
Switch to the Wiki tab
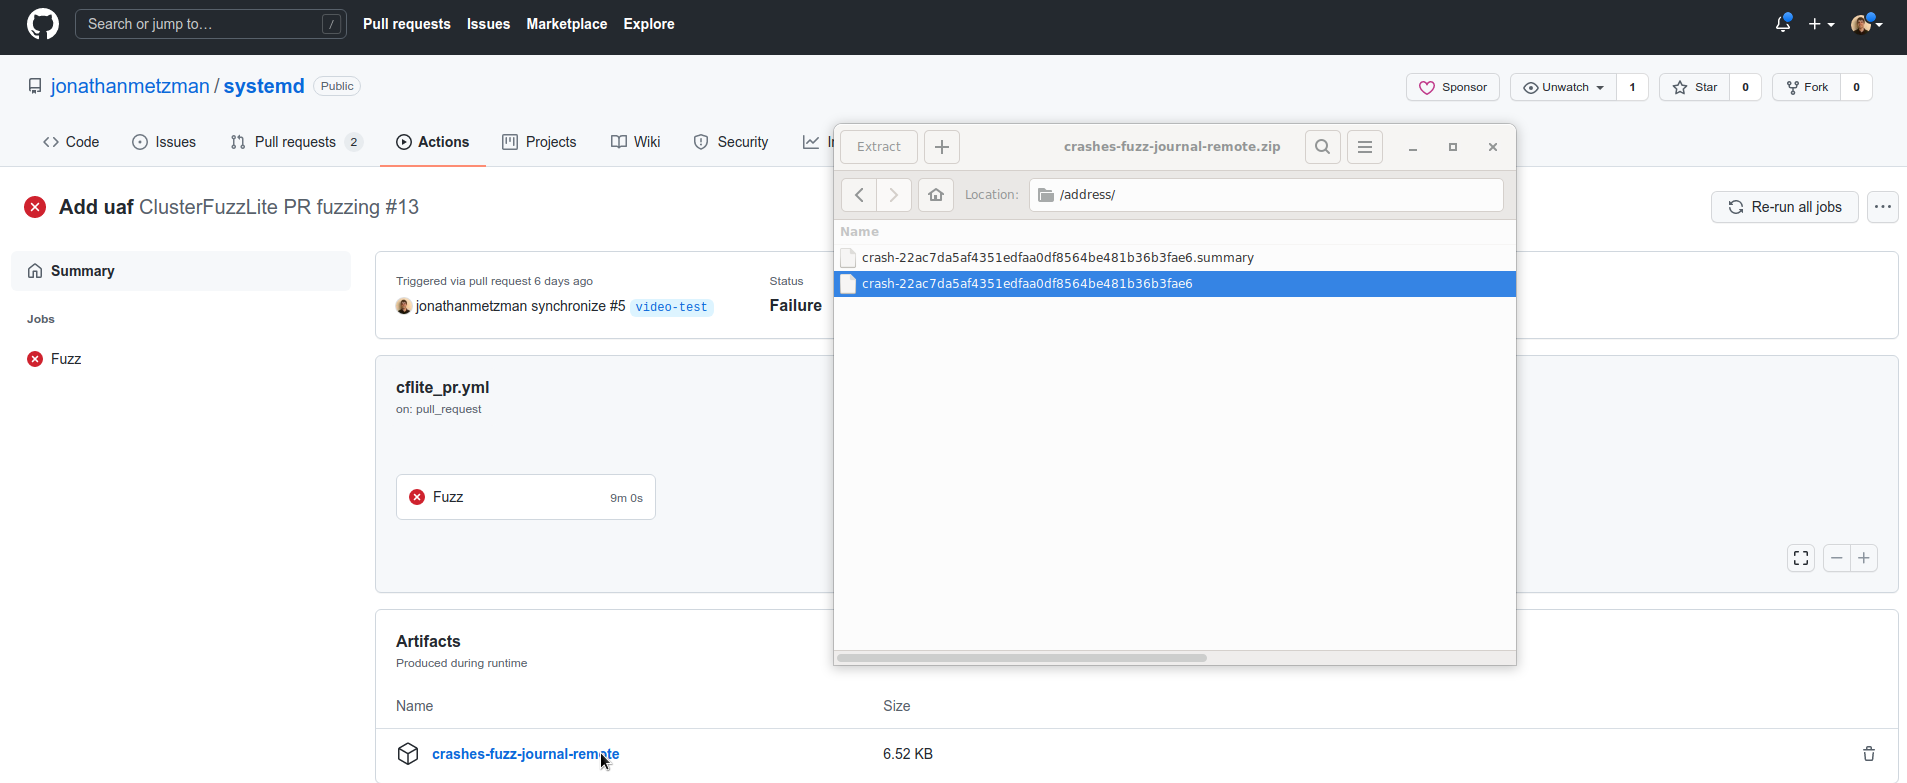tap(636, 142)
